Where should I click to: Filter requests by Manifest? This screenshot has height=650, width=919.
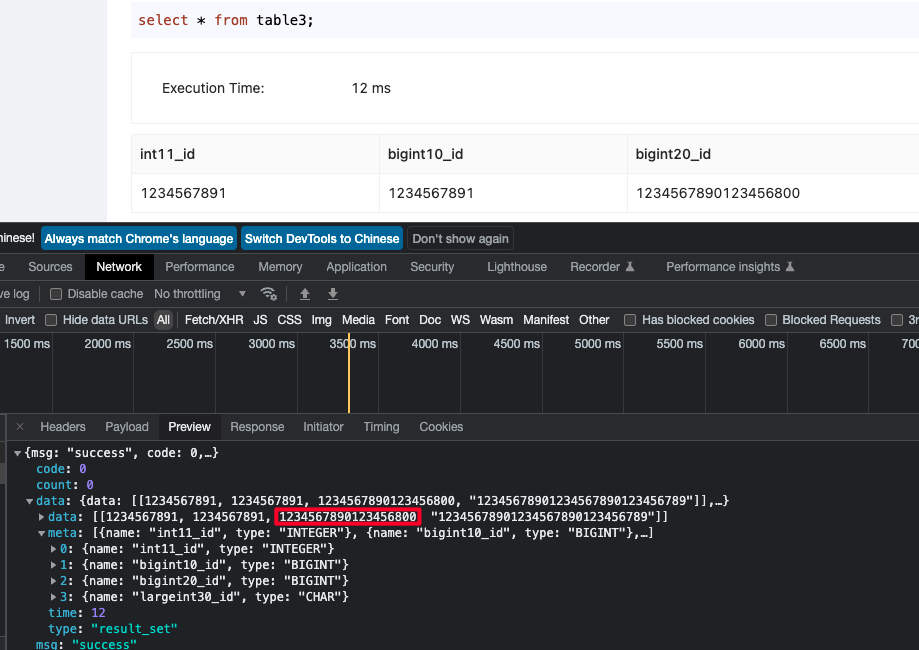point(546,320)
